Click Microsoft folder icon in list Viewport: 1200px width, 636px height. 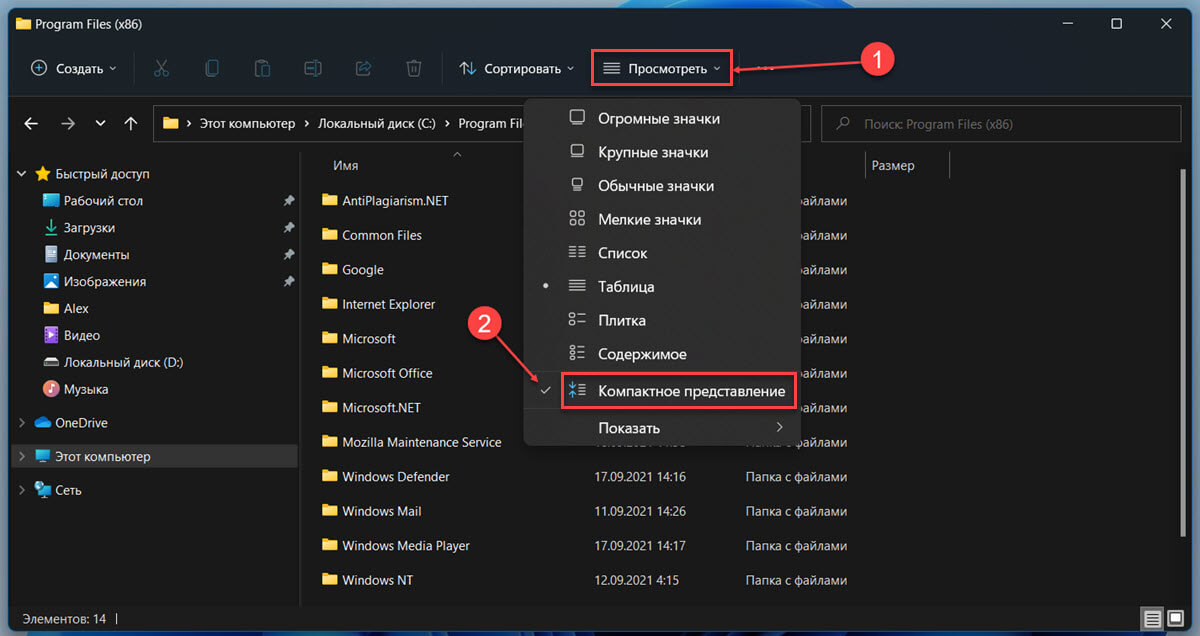[330, 338]
